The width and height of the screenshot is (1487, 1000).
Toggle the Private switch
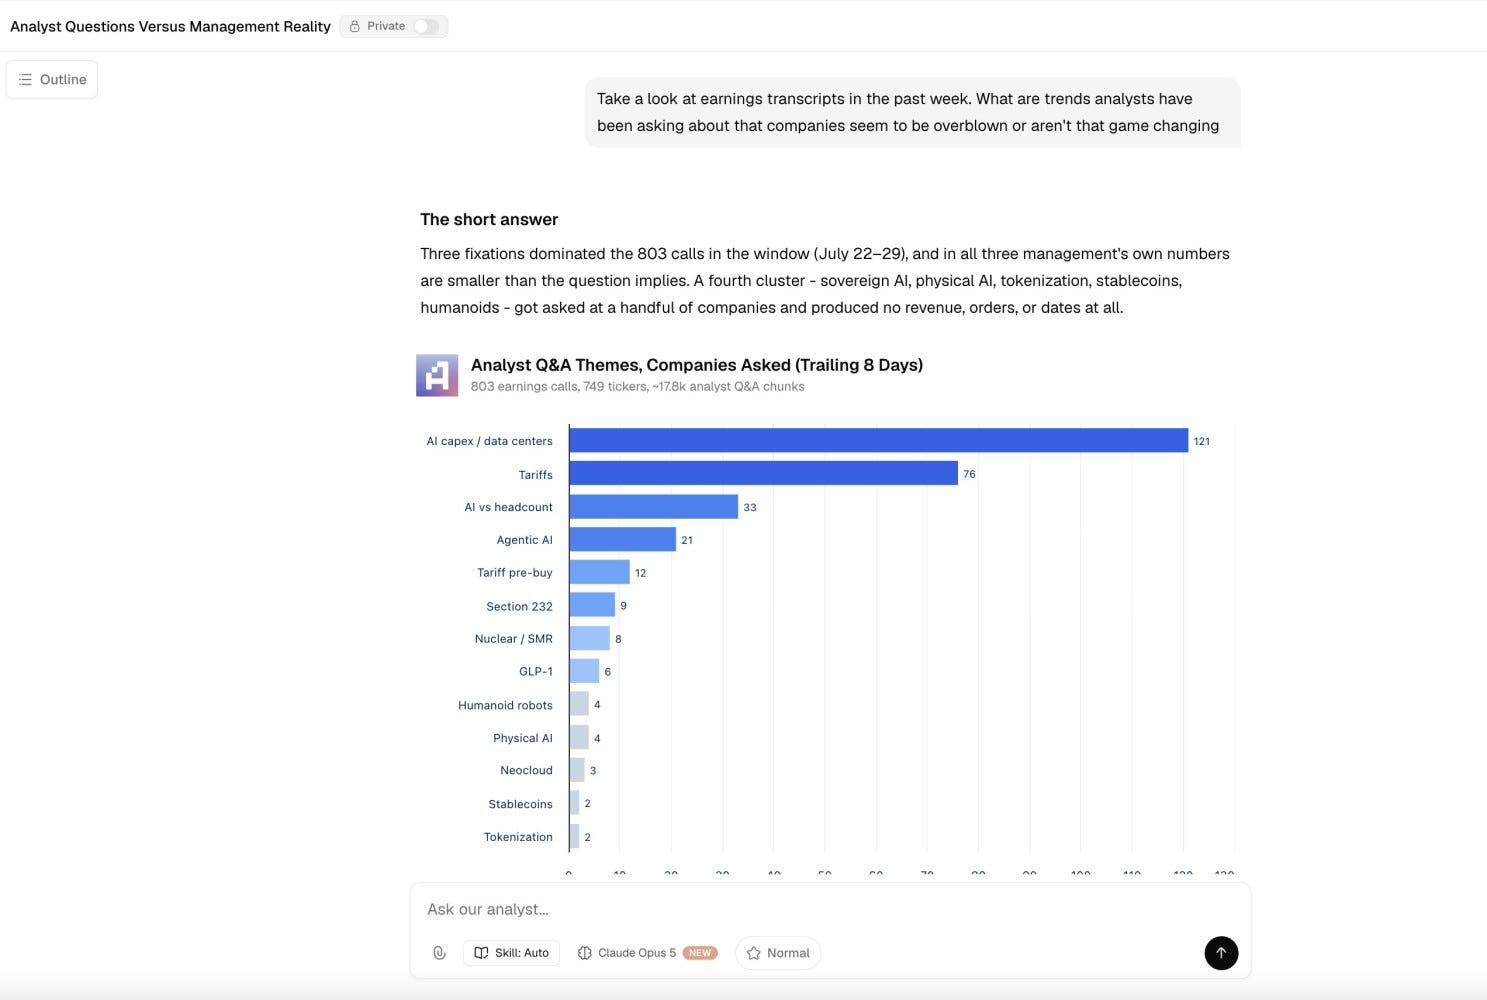click(426, 26)
